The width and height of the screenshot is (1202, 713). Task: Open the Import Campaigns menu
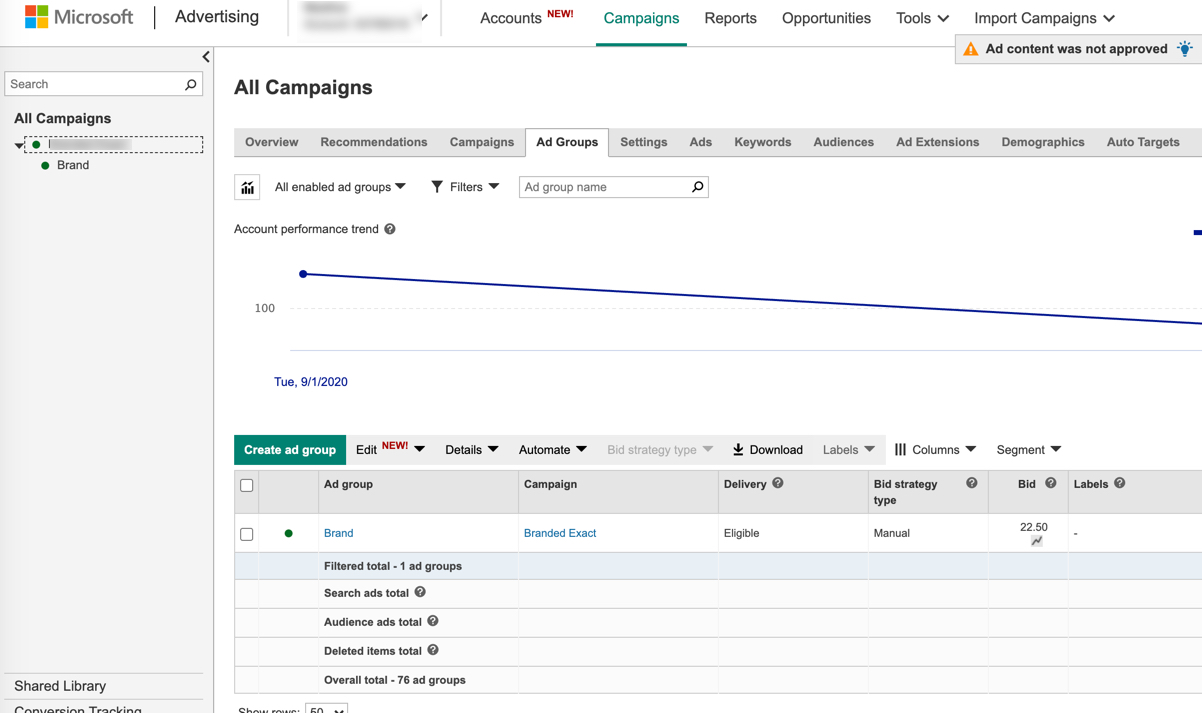point(1044,18)
